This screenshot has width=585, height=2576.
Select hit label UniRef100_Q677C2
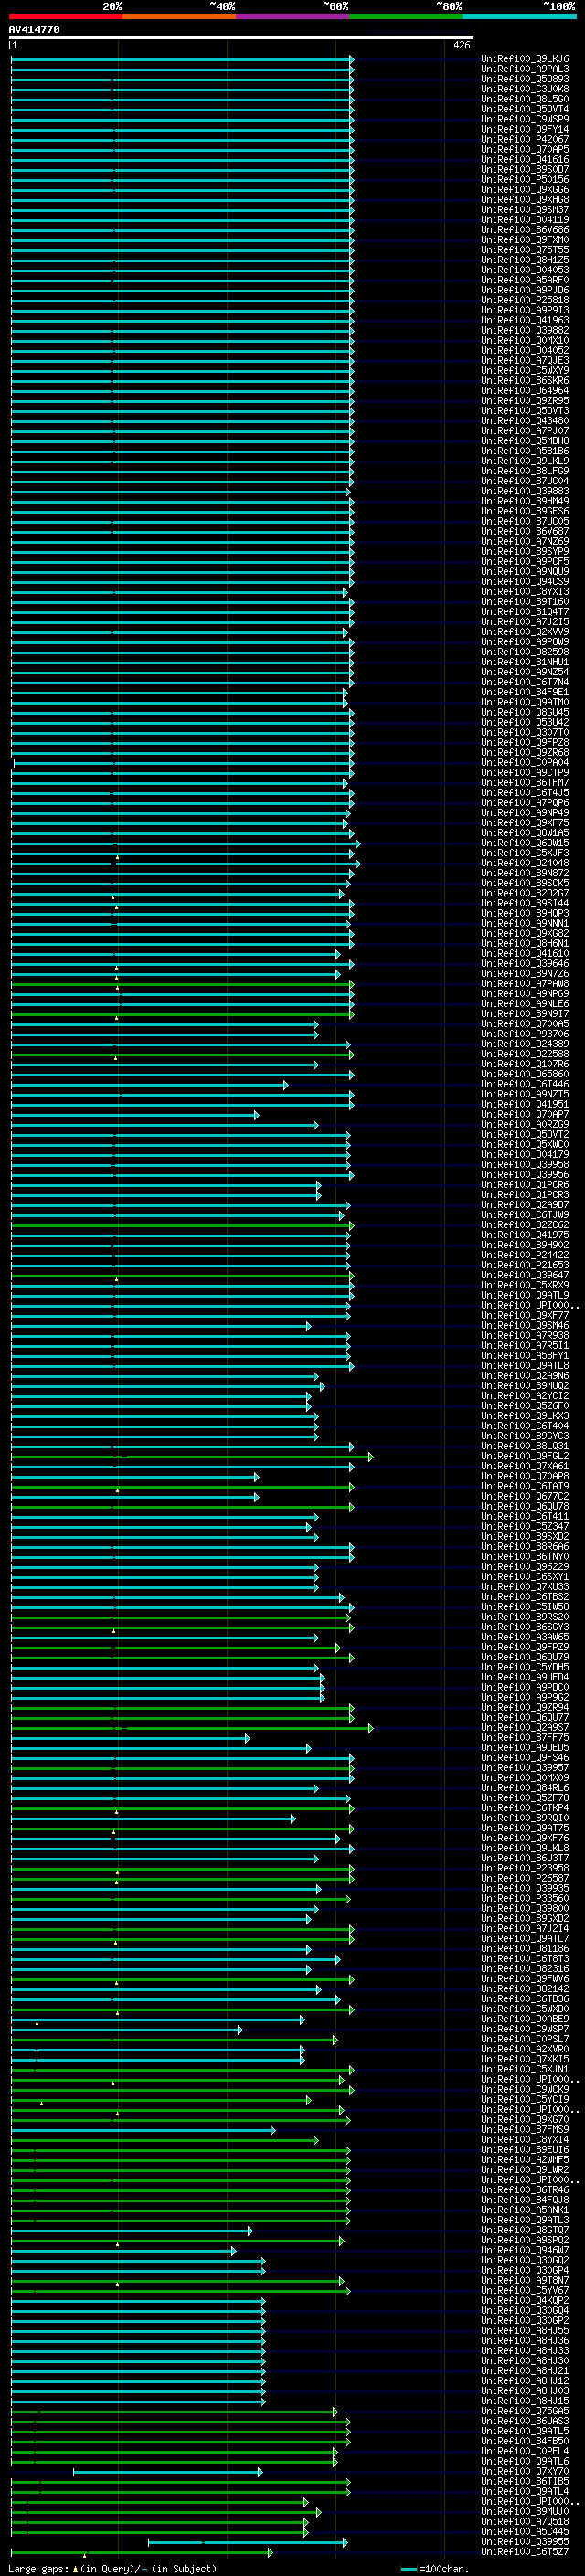[525, 1496]
